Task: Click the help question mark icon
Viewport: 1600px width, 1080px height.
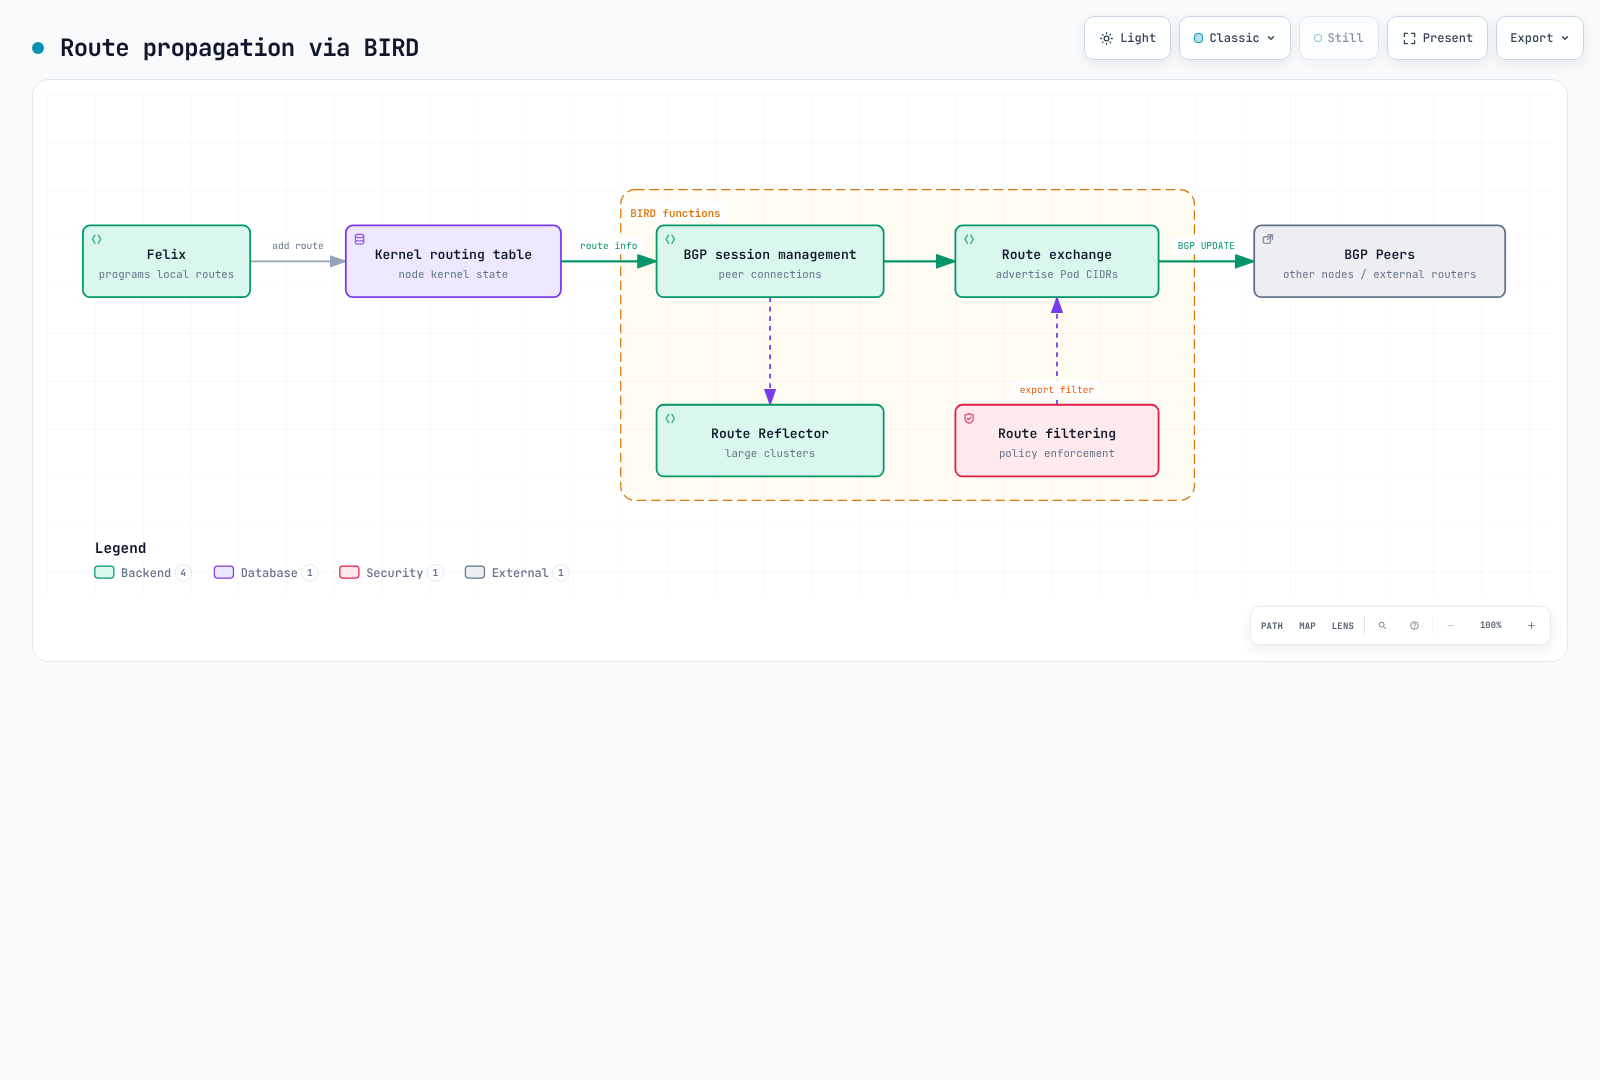Action: [1414, 626]
